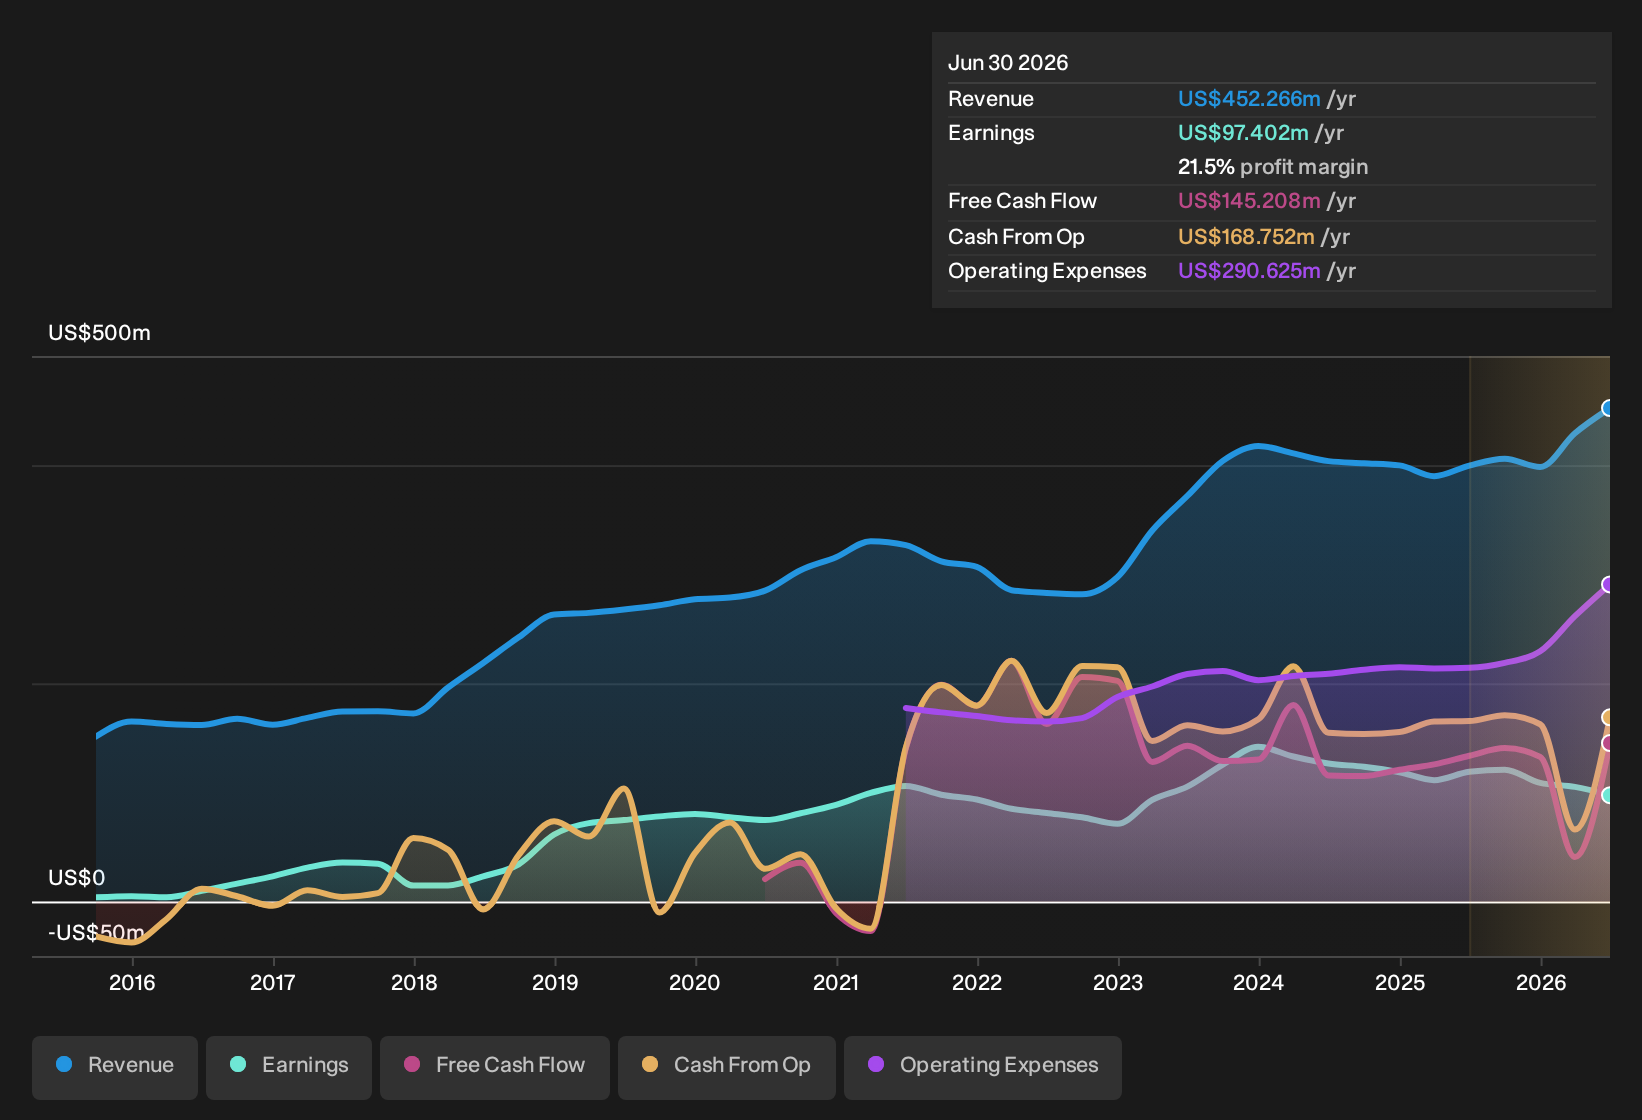Screen dimensions: 1642x1120
Task: Click the Earnings row label in tooltip
Action: [991, 133]
